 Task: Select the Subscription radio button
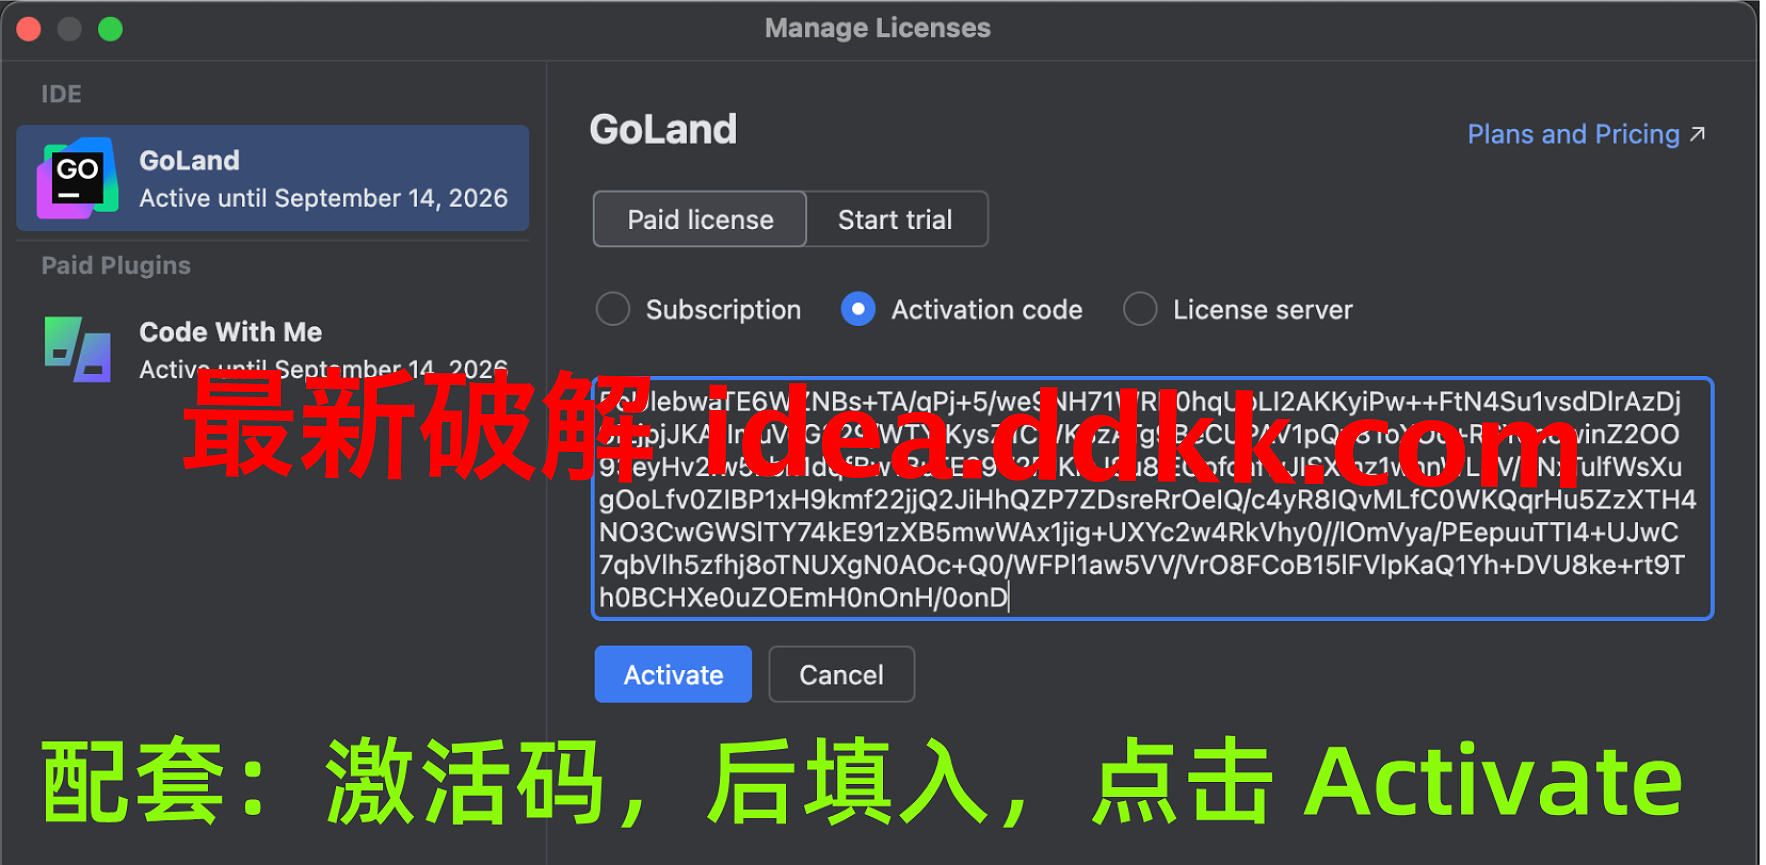coord(612,309)
